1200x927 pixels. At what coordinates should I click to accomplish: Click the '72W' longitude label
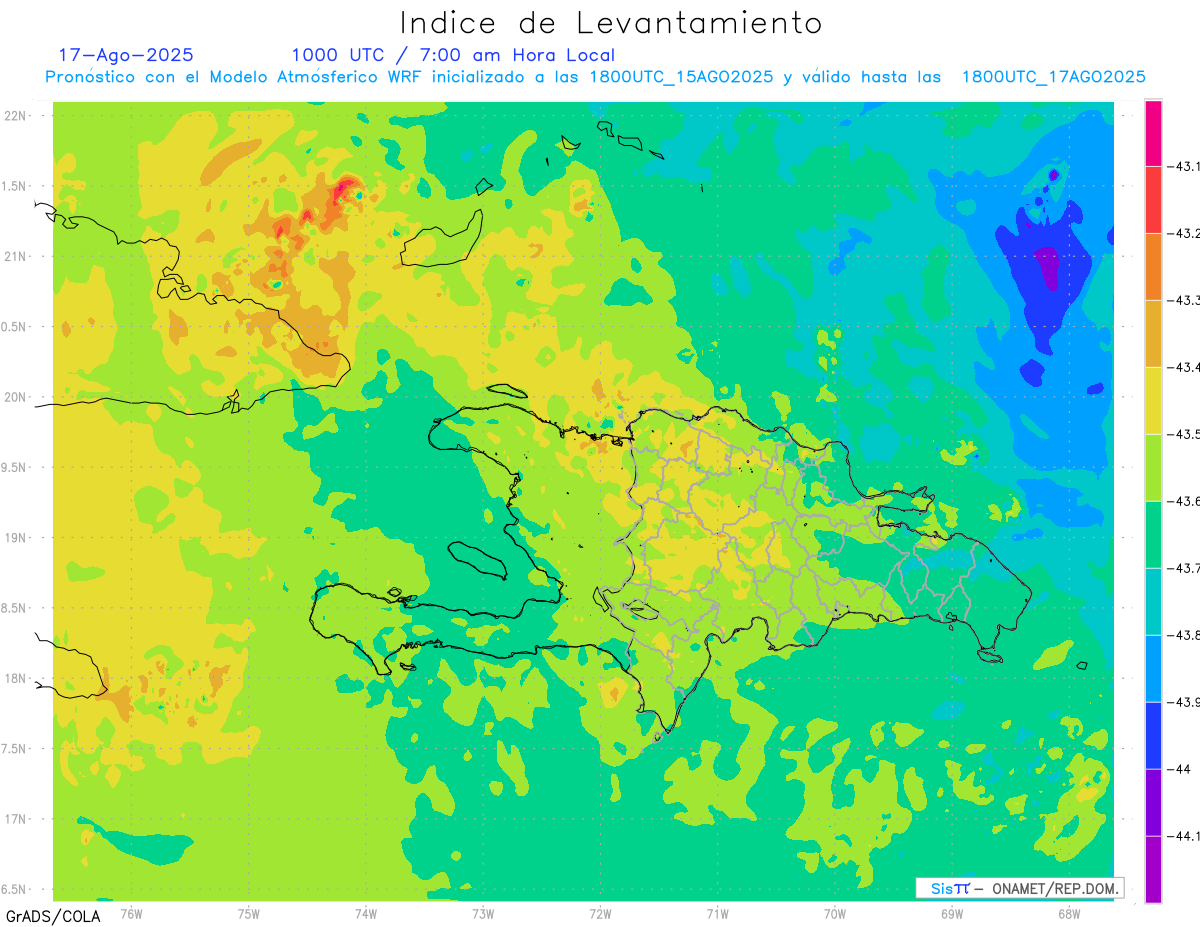click(600, 913)
